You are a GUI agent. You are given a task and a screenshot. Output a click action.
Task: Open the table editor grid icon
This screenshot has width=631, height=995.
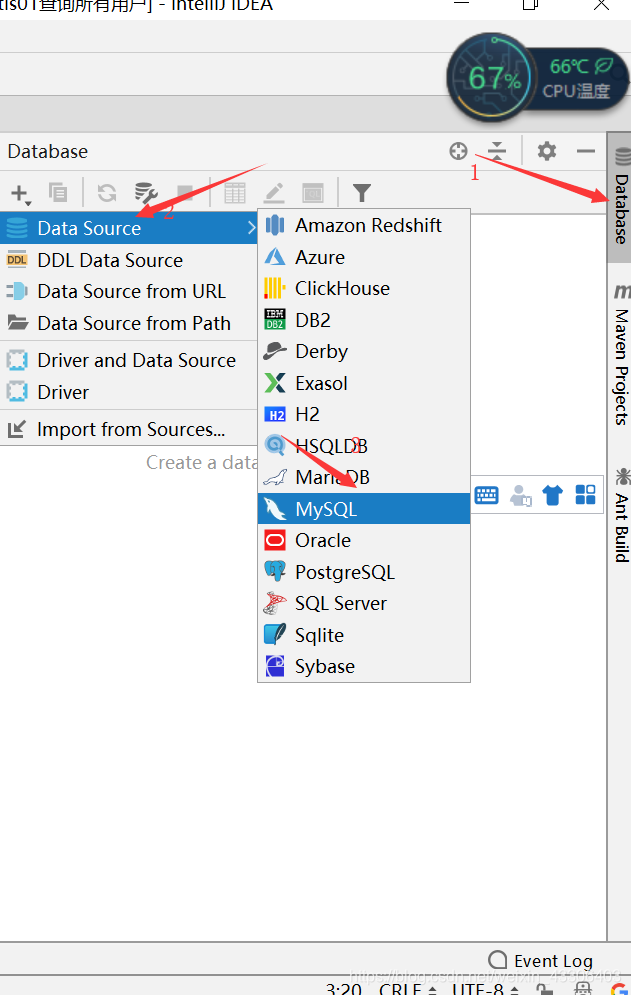[x=234, y=193]
